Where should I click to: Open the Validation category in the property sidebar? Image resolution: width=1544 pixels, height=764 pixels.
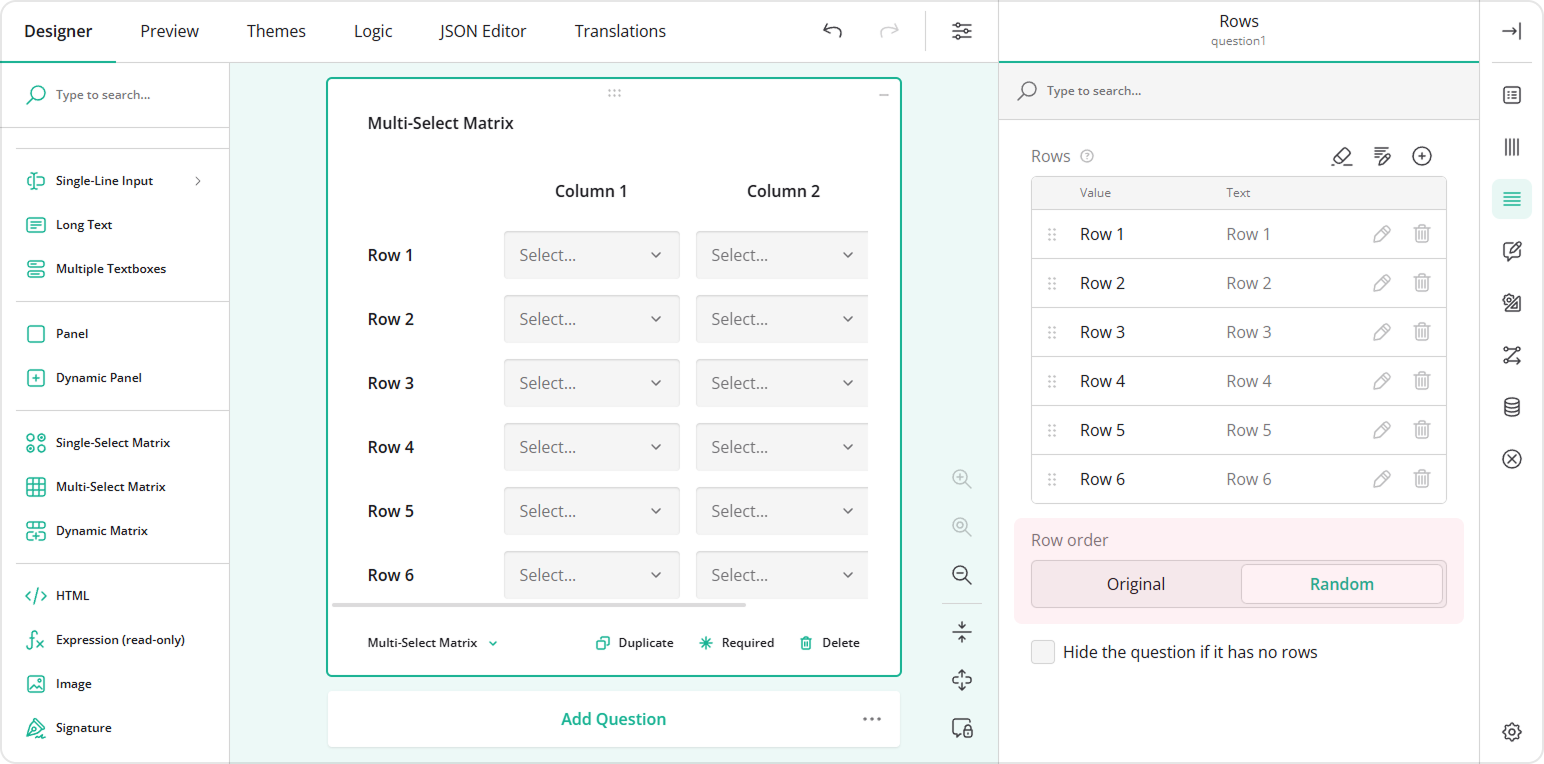coord(1511,459)
